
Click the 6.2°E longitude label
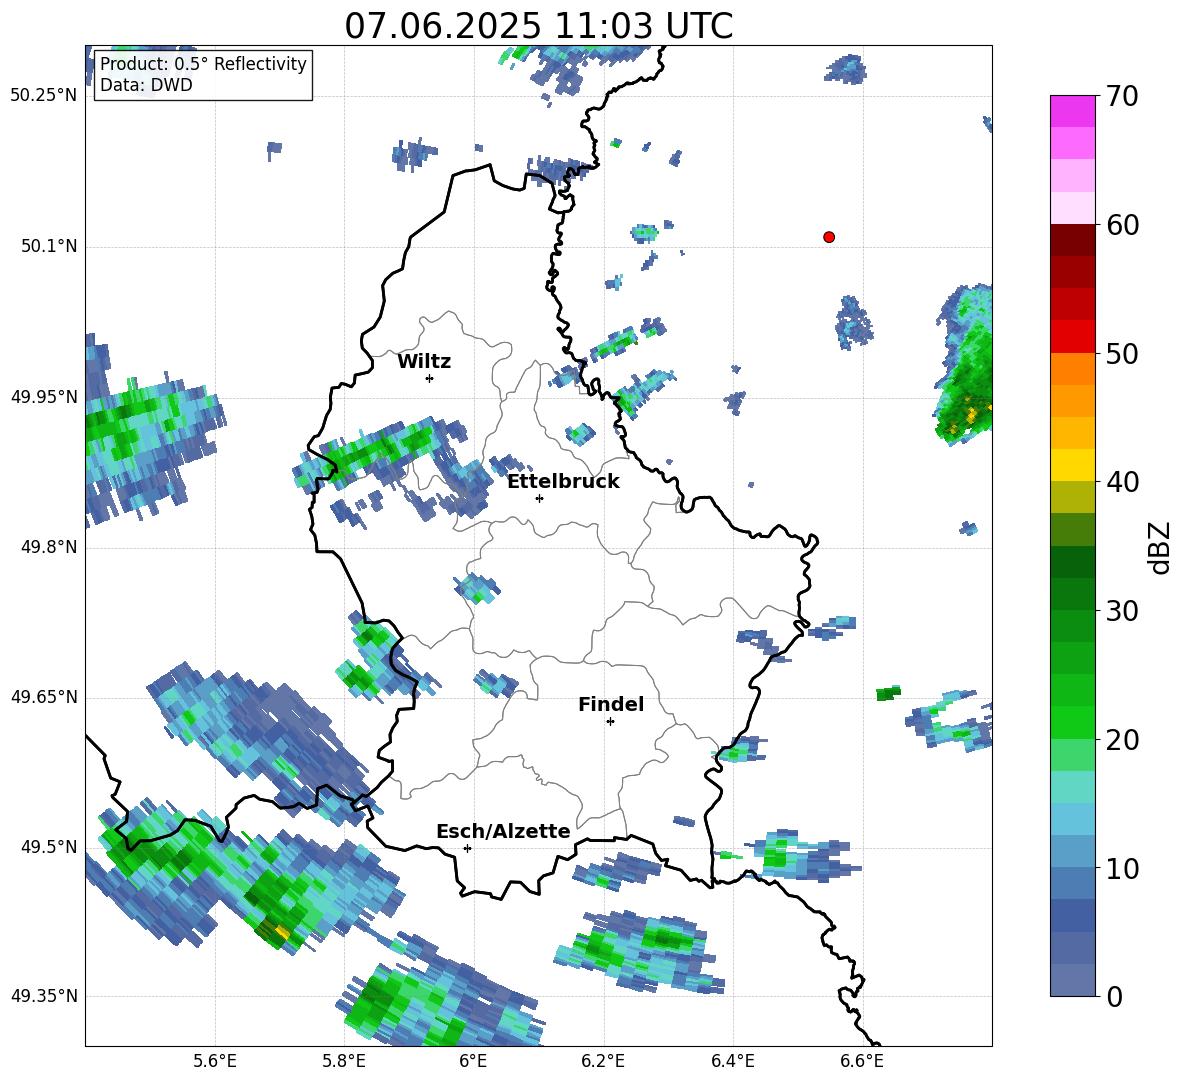point(603,1061)
